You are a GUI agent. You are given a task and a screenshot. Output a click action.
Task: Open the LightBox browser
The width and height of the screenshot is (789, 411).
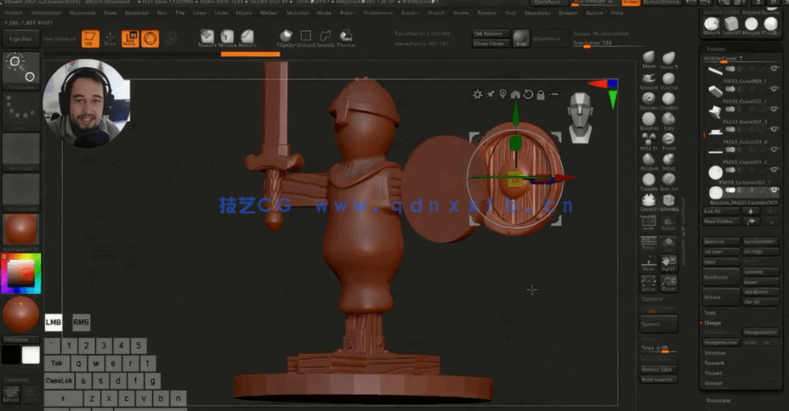pyautogui.click(x=21, y=39)
